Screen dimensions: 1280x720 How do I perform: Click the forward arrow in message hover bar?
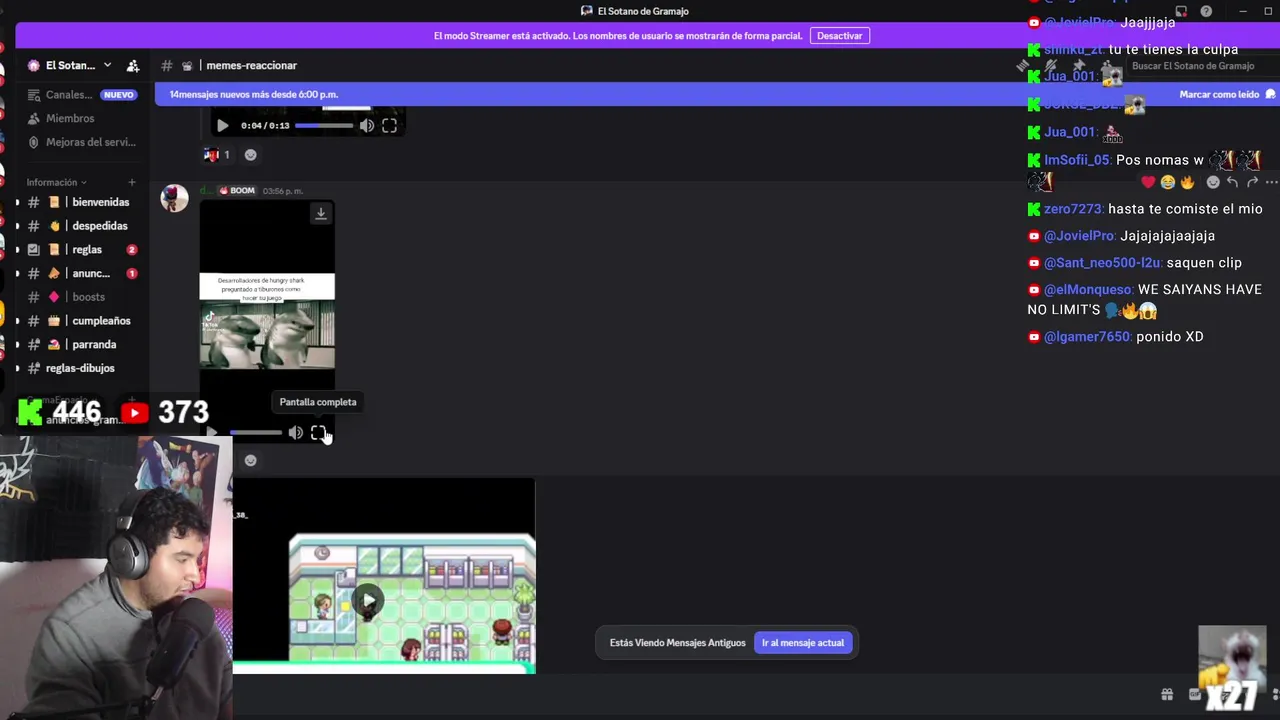[x=1252, y=182]
